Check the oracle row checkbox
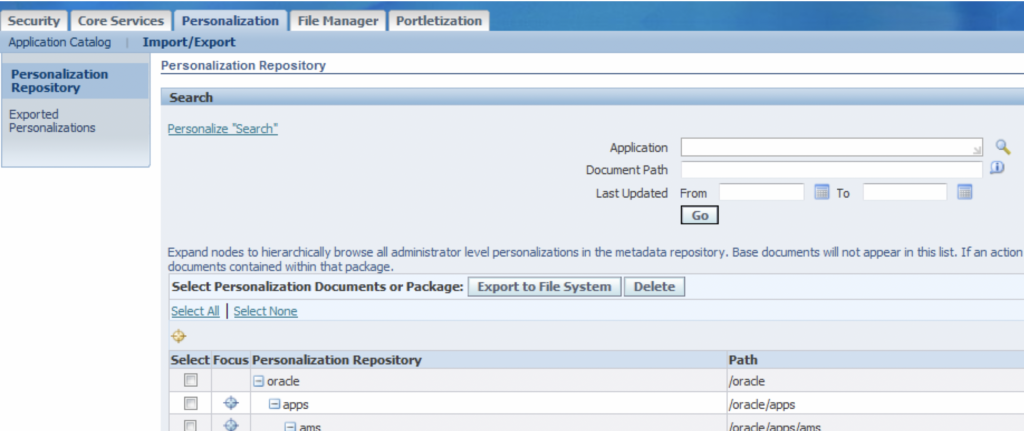 pos(191,381)
